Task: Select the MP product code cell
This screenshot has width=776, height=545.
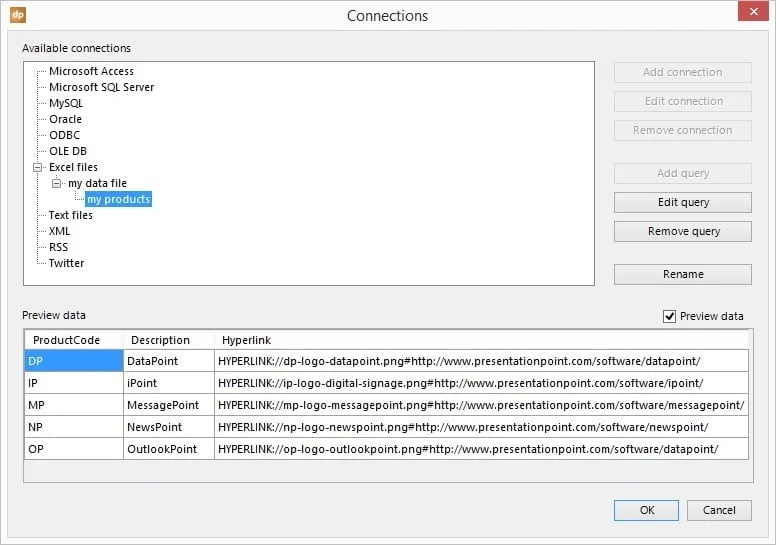Action: 74,405
